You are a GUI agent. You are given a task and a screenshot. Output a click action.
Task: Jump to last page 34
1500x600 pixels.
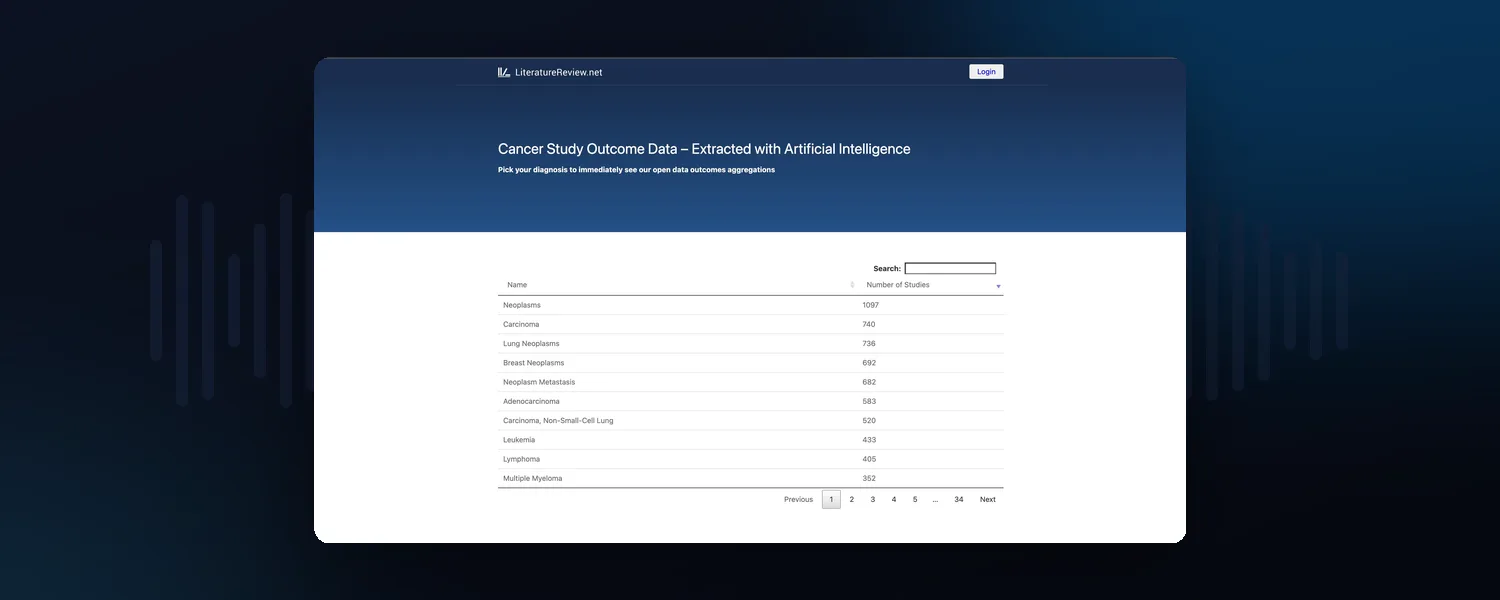tap(959, 499)
